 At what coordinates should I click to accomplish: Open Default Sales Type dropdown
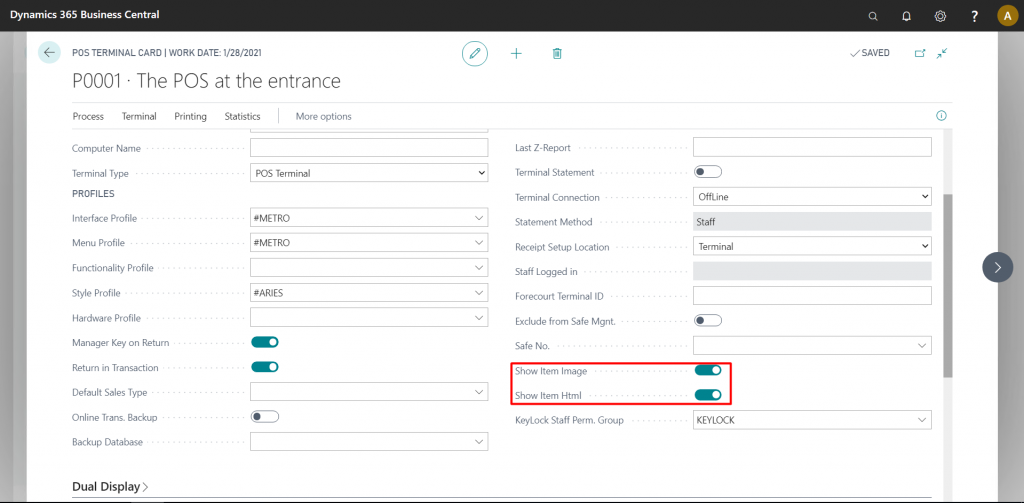click(x=479, y=392)
